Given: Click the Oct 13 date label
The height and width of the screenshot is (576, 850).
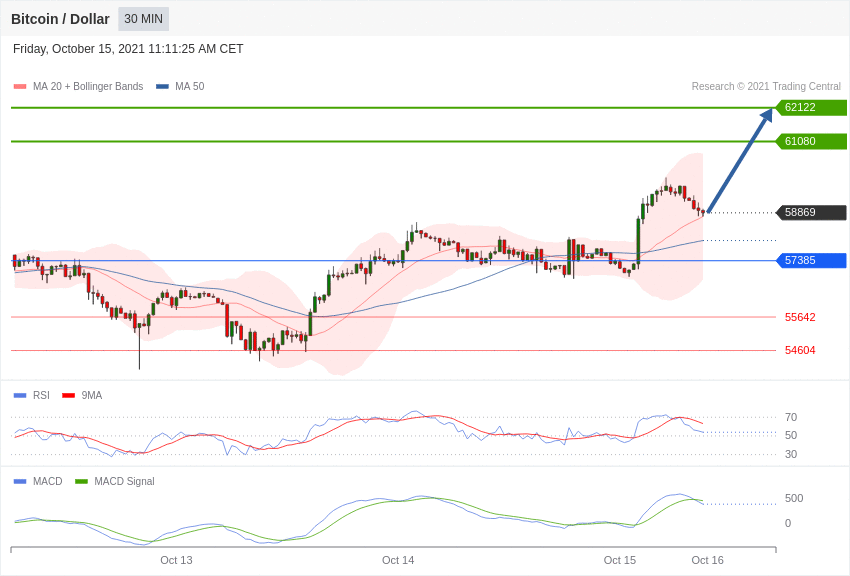Looking at the screenshot, I should [x=176, y=560].
